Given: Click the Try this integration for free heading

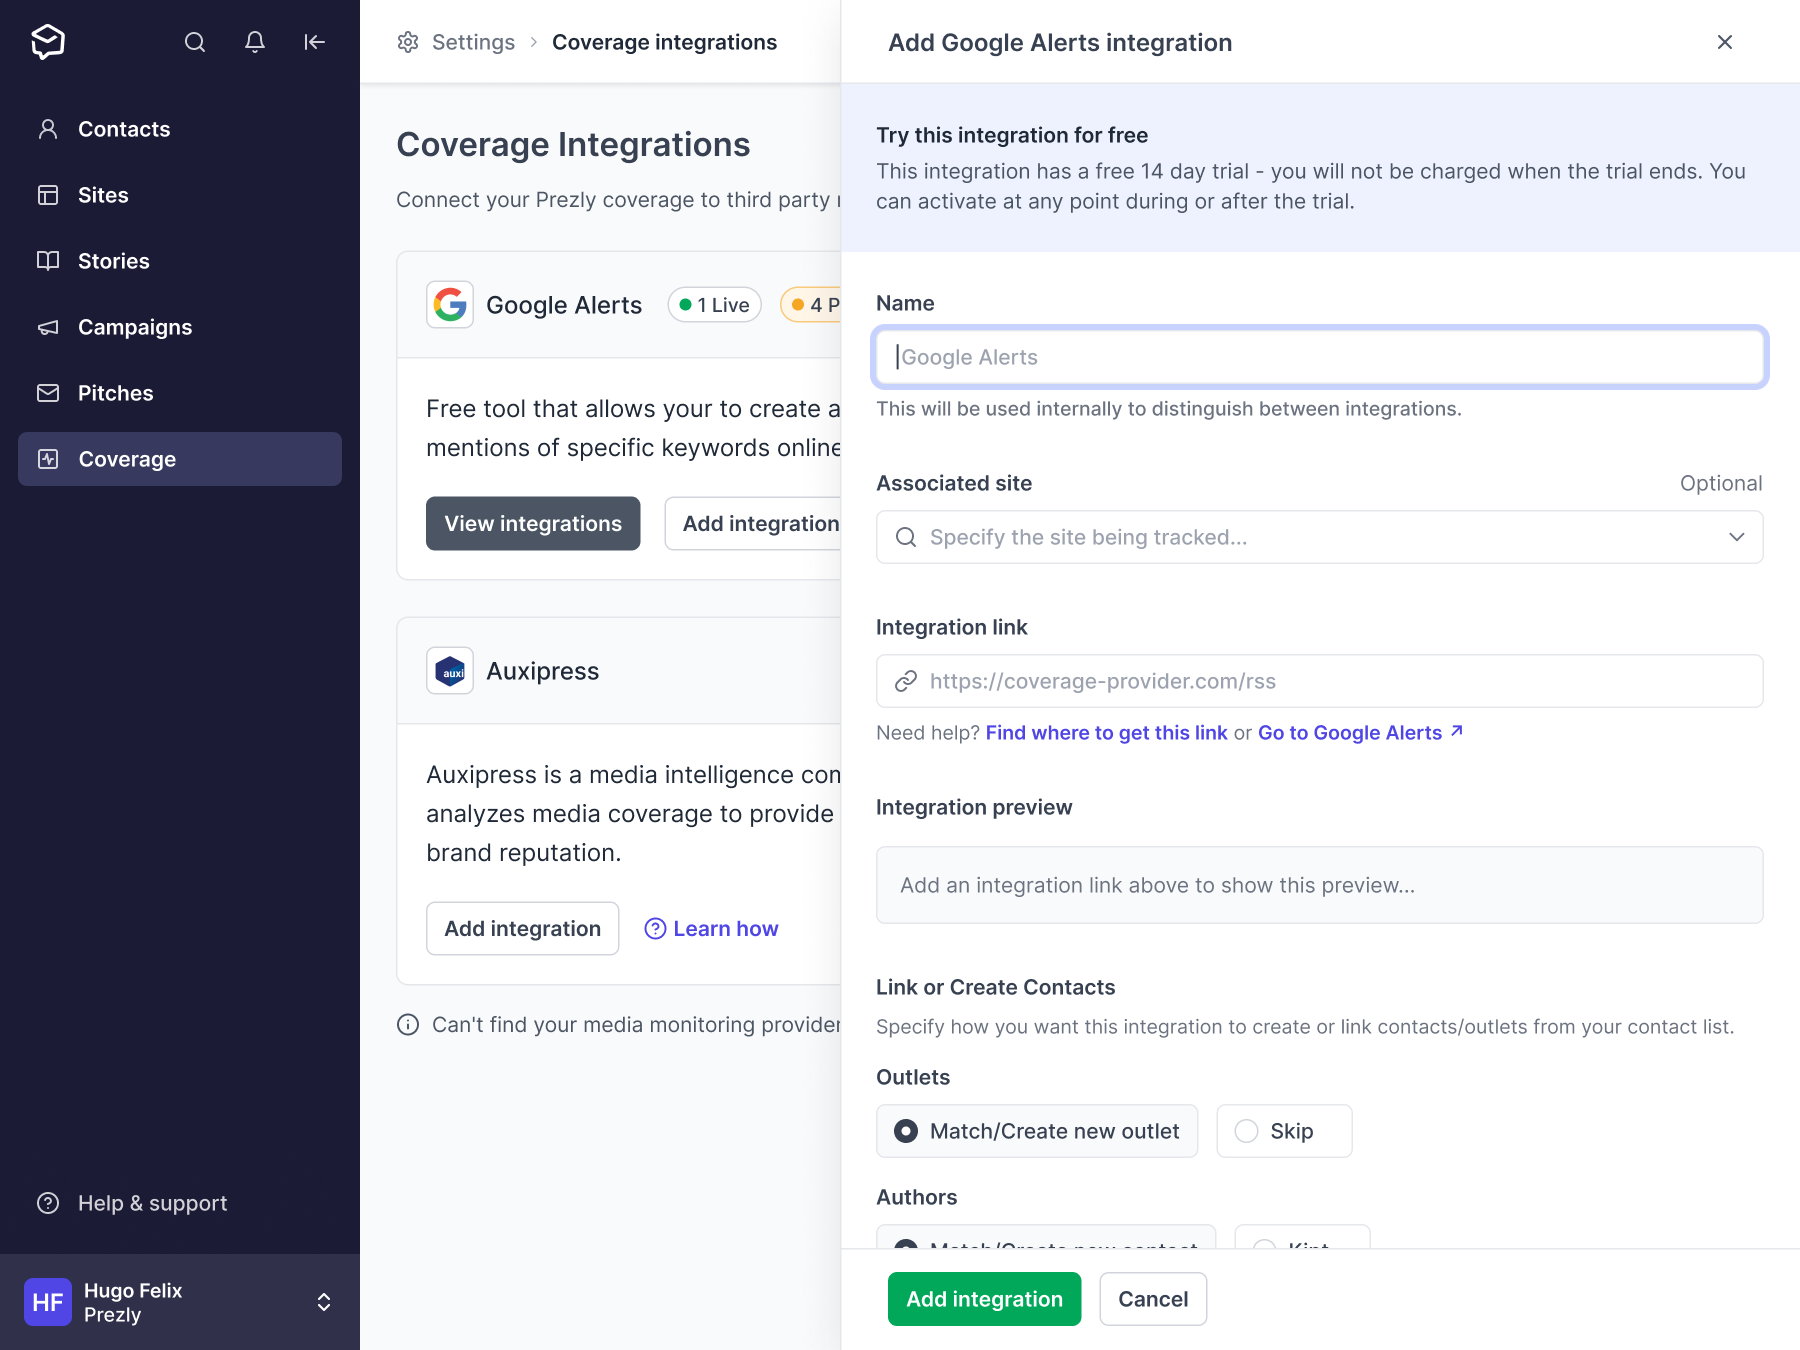Looking at the screenshot, I should click(1012, 135).
